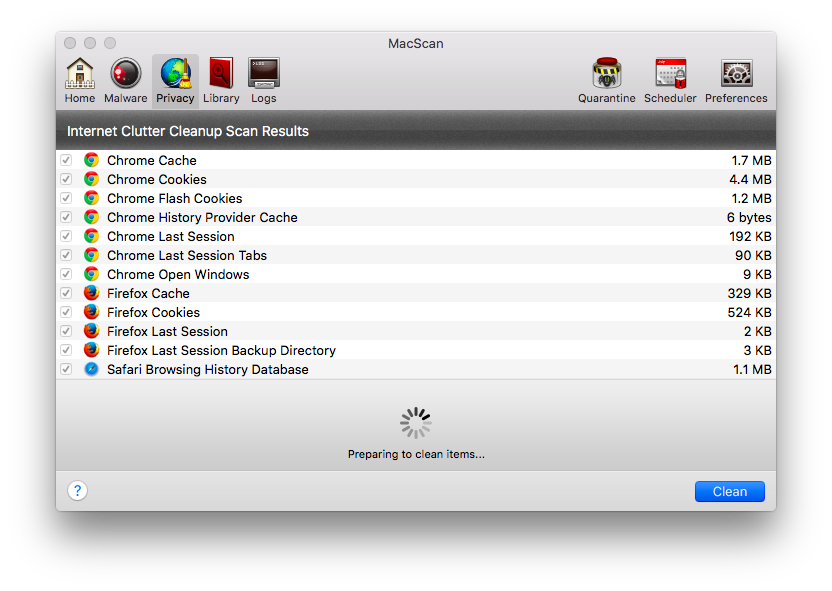The width and height of the screenshot is (832, 591).
Task: Click the 329 KB size value
Action: pos(749,293)
